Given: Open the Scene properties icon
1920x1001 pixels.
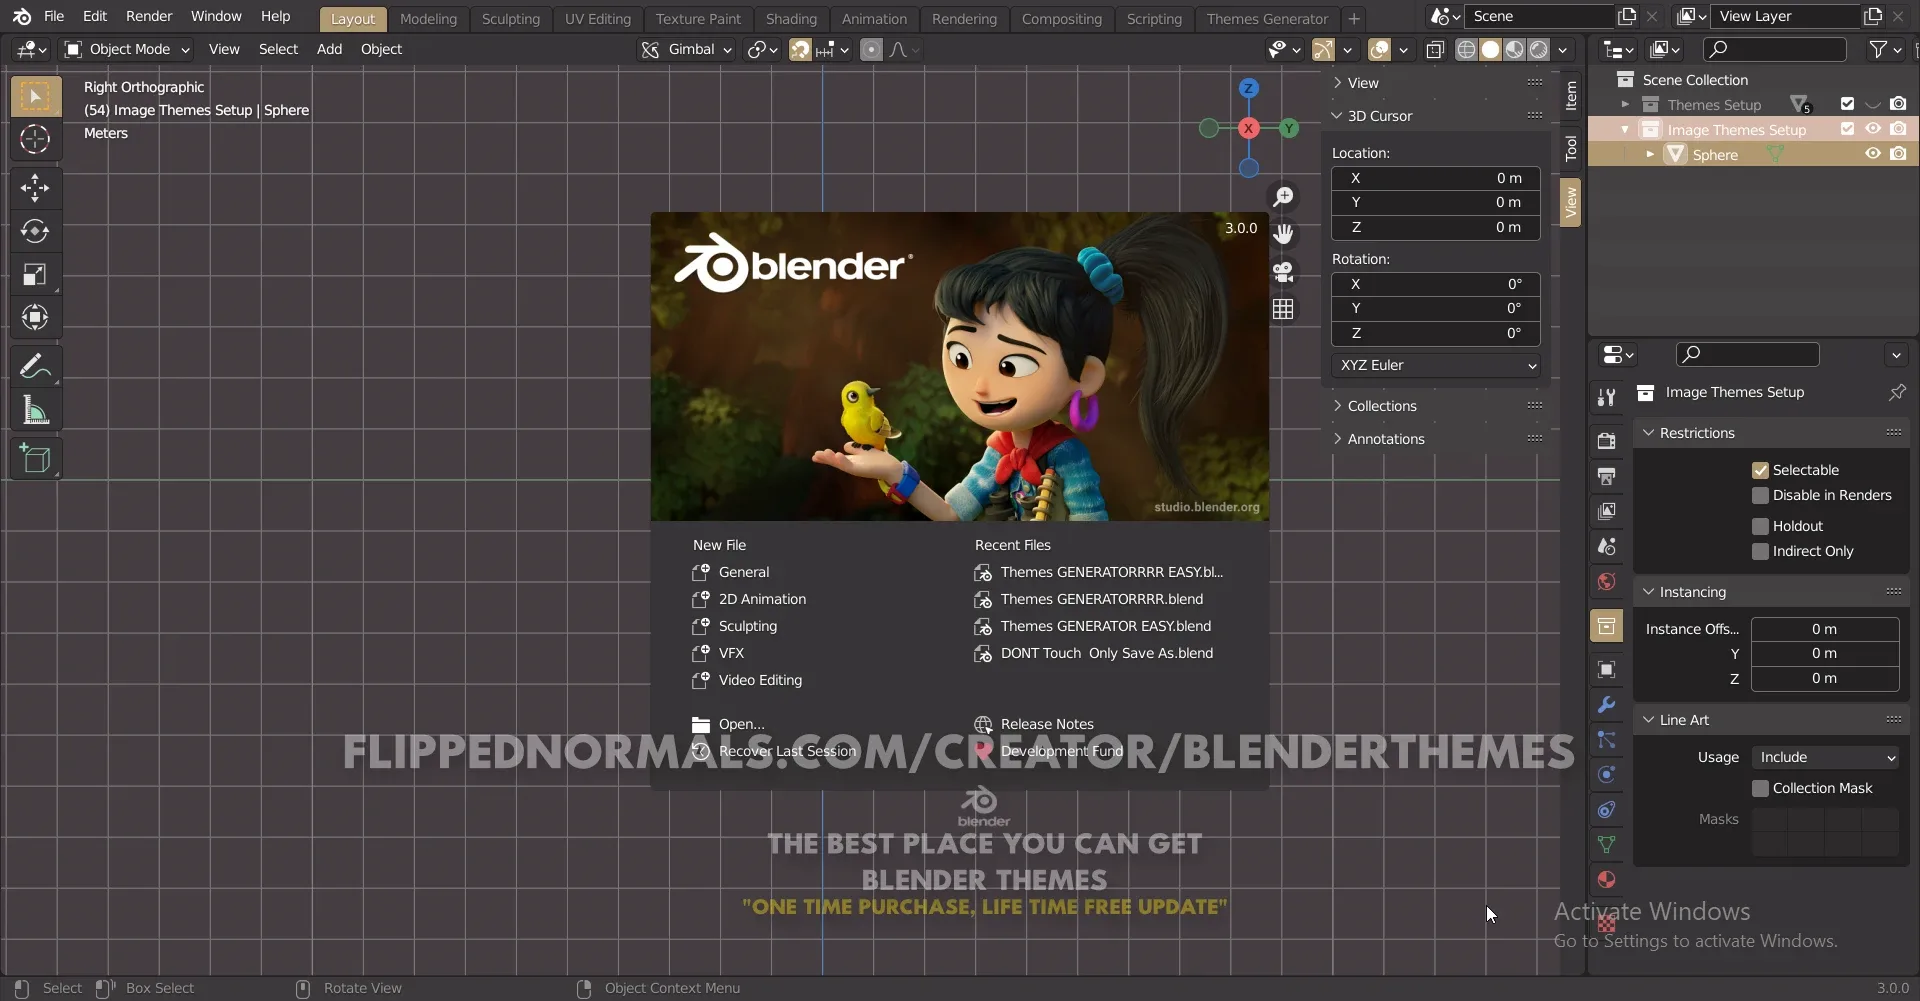Looking at the screenshot, I should (1607, 546).
